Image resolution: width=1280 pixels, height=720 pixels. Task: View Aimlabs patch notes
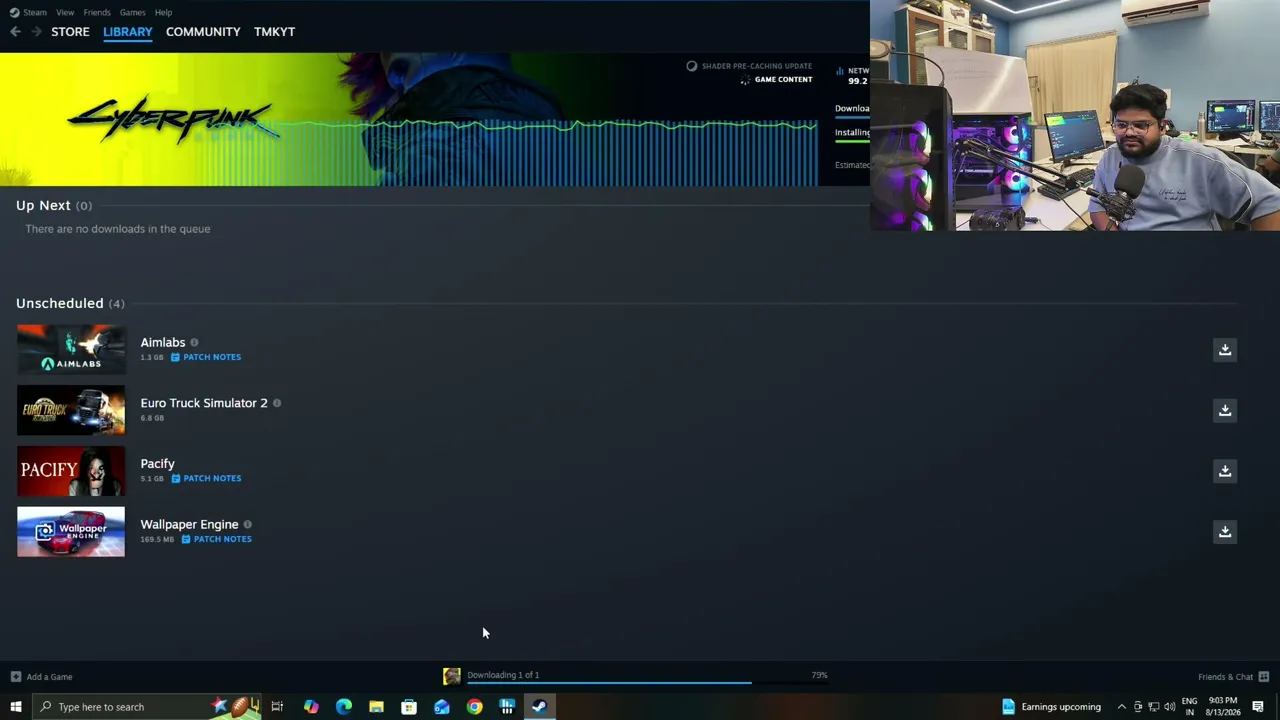coord(206,357)
